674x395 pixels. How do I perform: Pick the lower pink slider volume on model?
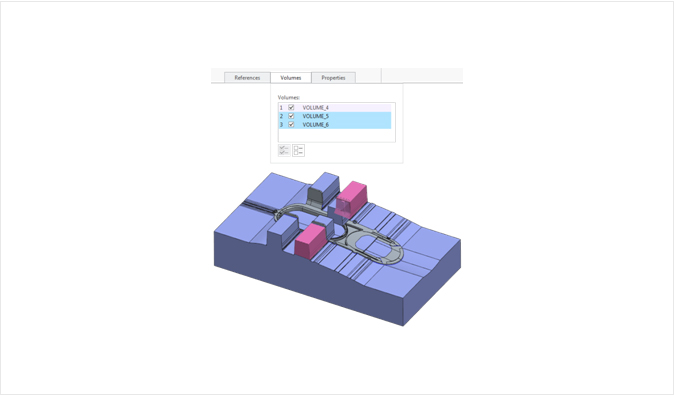point(310,242)
